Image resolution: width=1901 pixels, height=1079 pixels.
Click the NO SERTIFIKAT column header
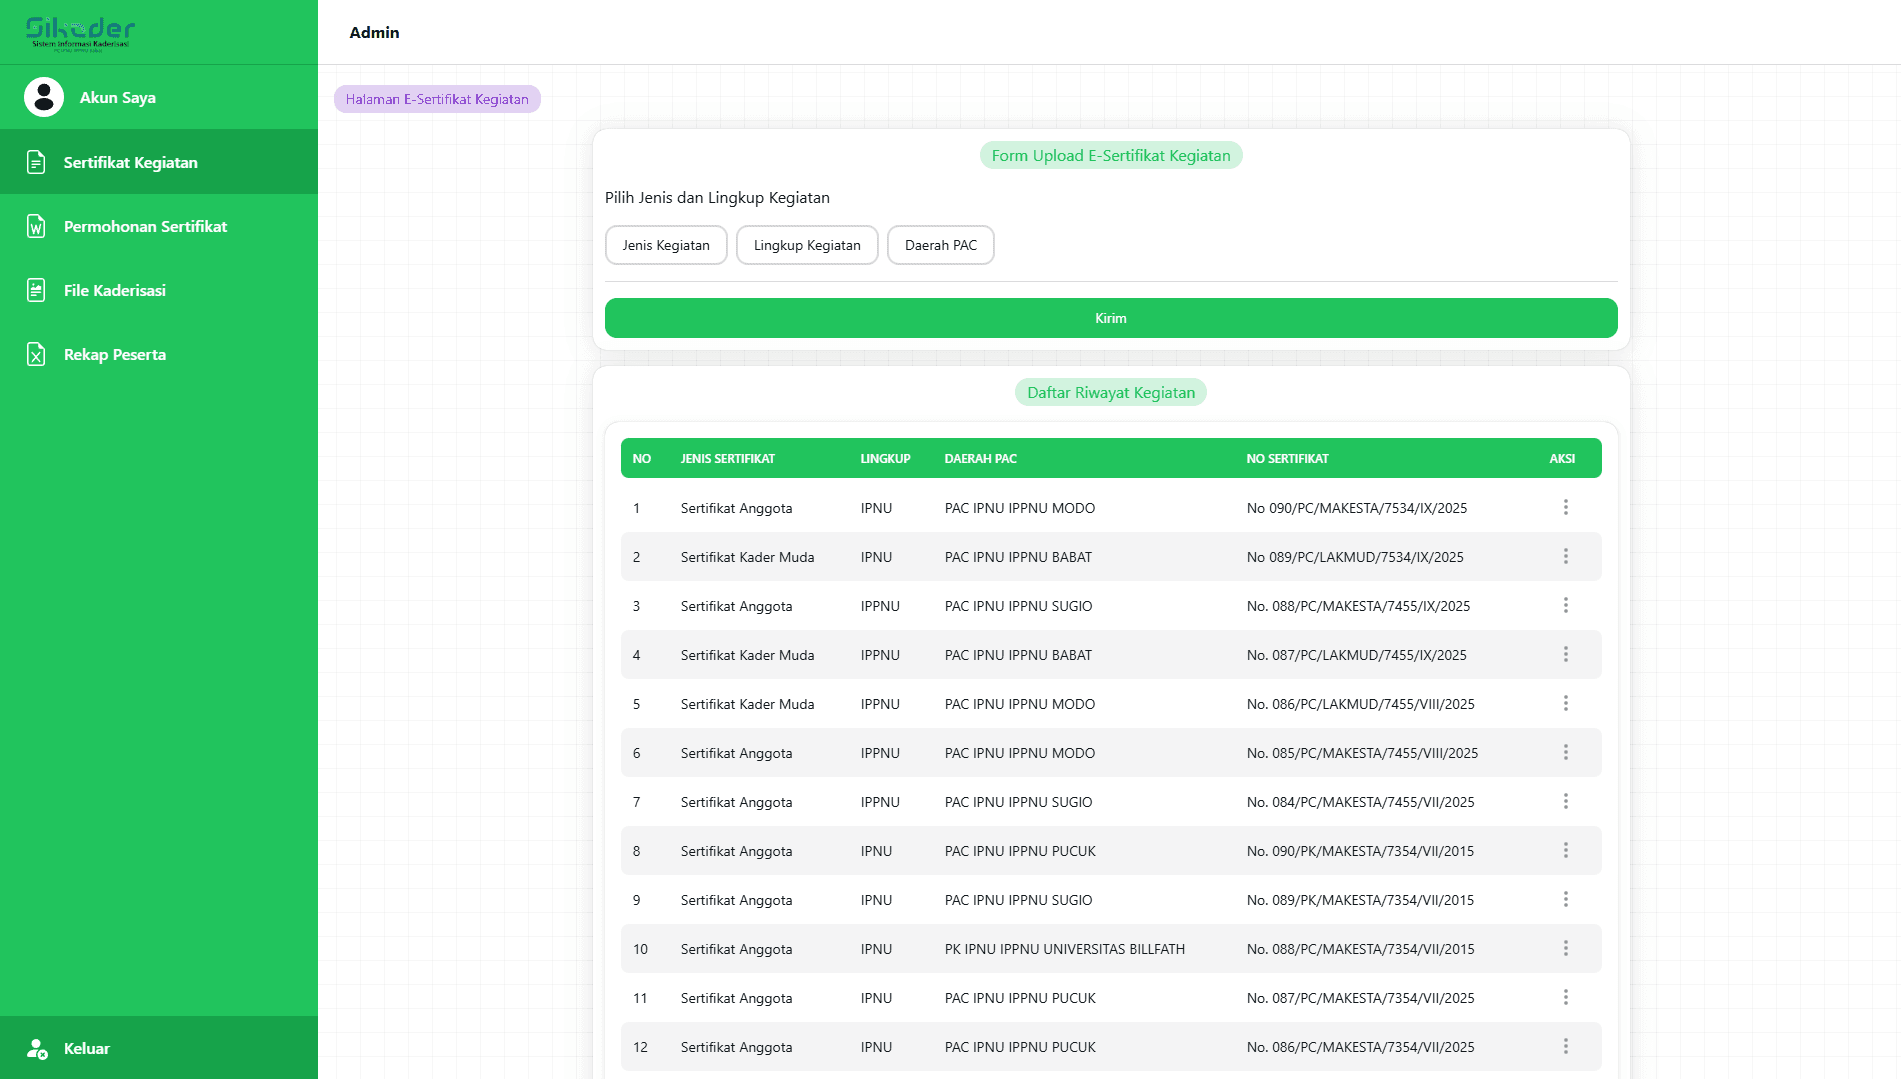coord(1287,458)
